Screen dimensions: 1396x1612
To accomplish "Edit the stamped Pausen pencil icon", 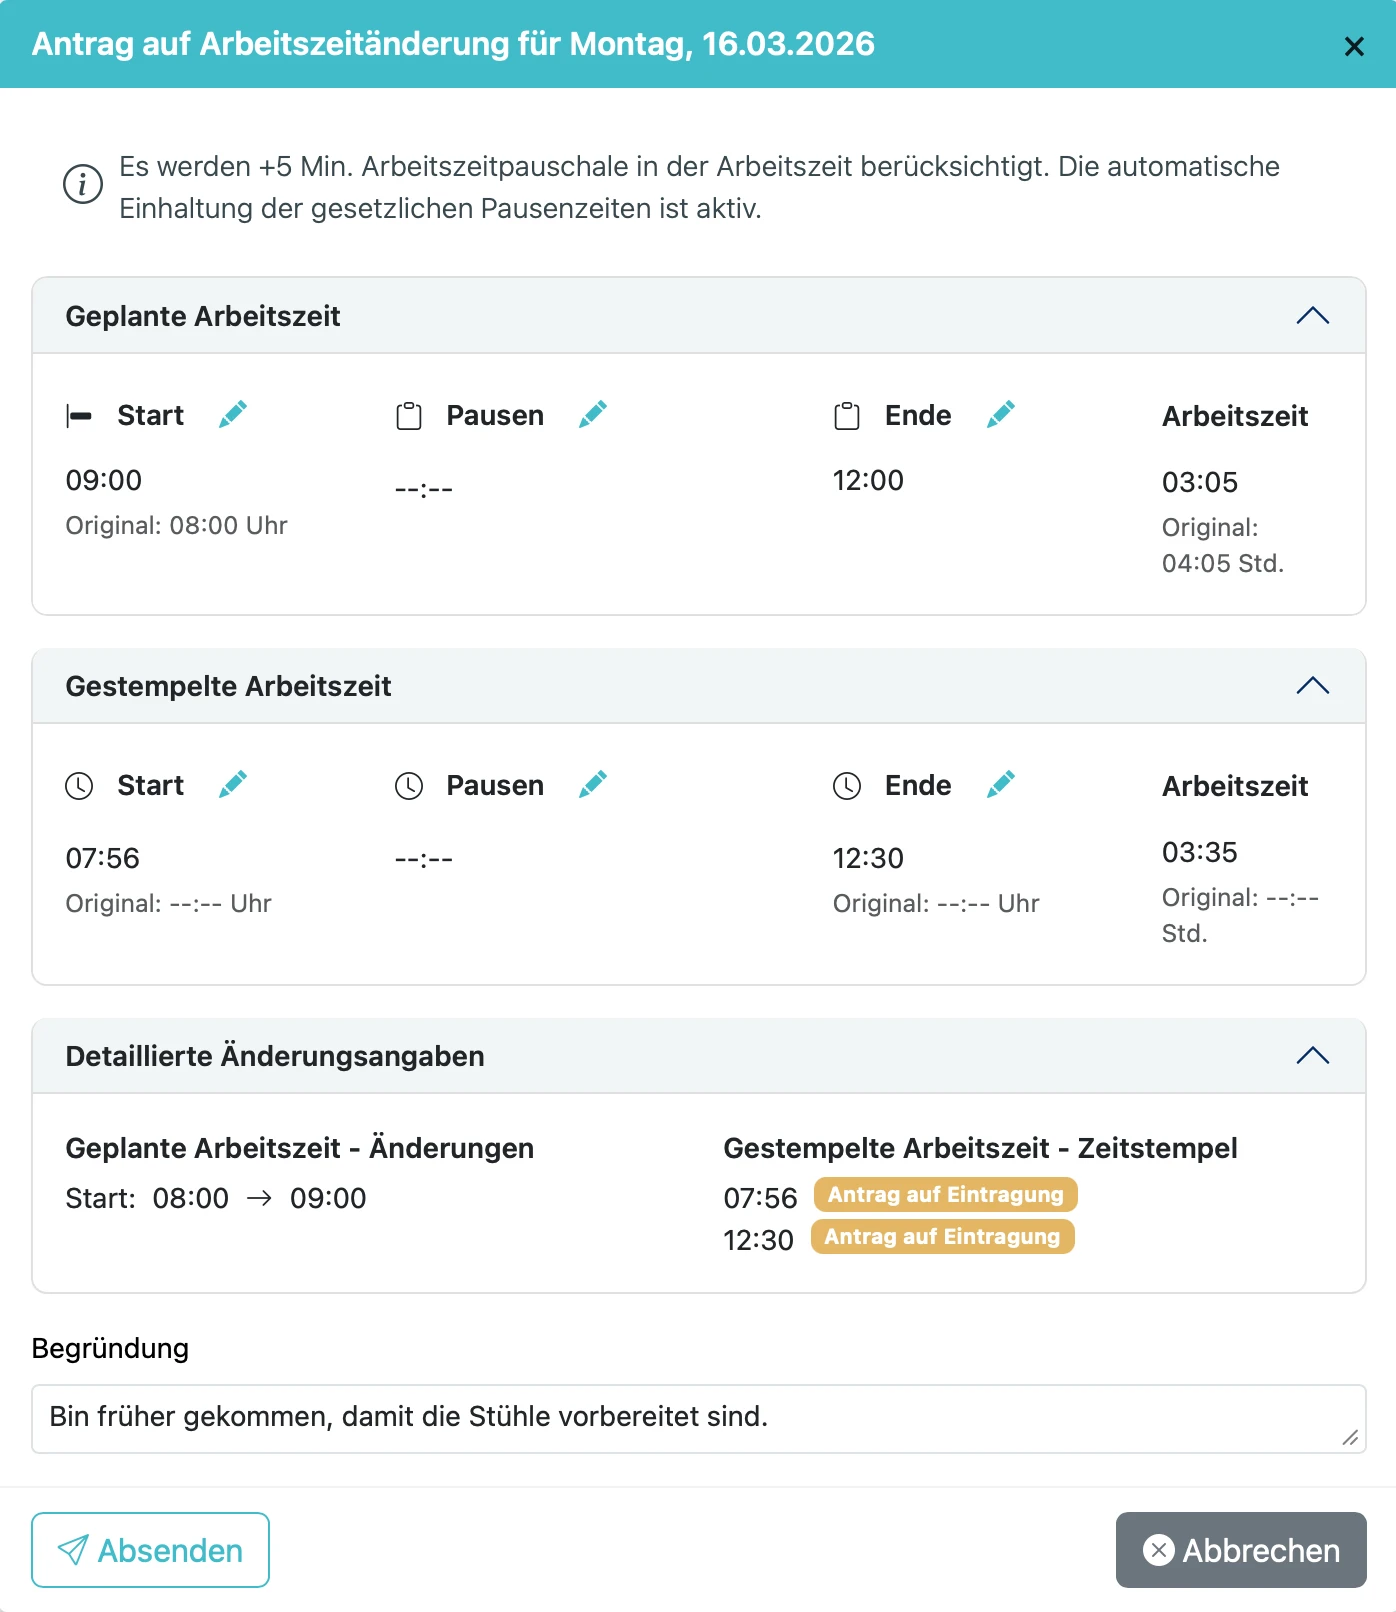I will [x=593, y=784].
